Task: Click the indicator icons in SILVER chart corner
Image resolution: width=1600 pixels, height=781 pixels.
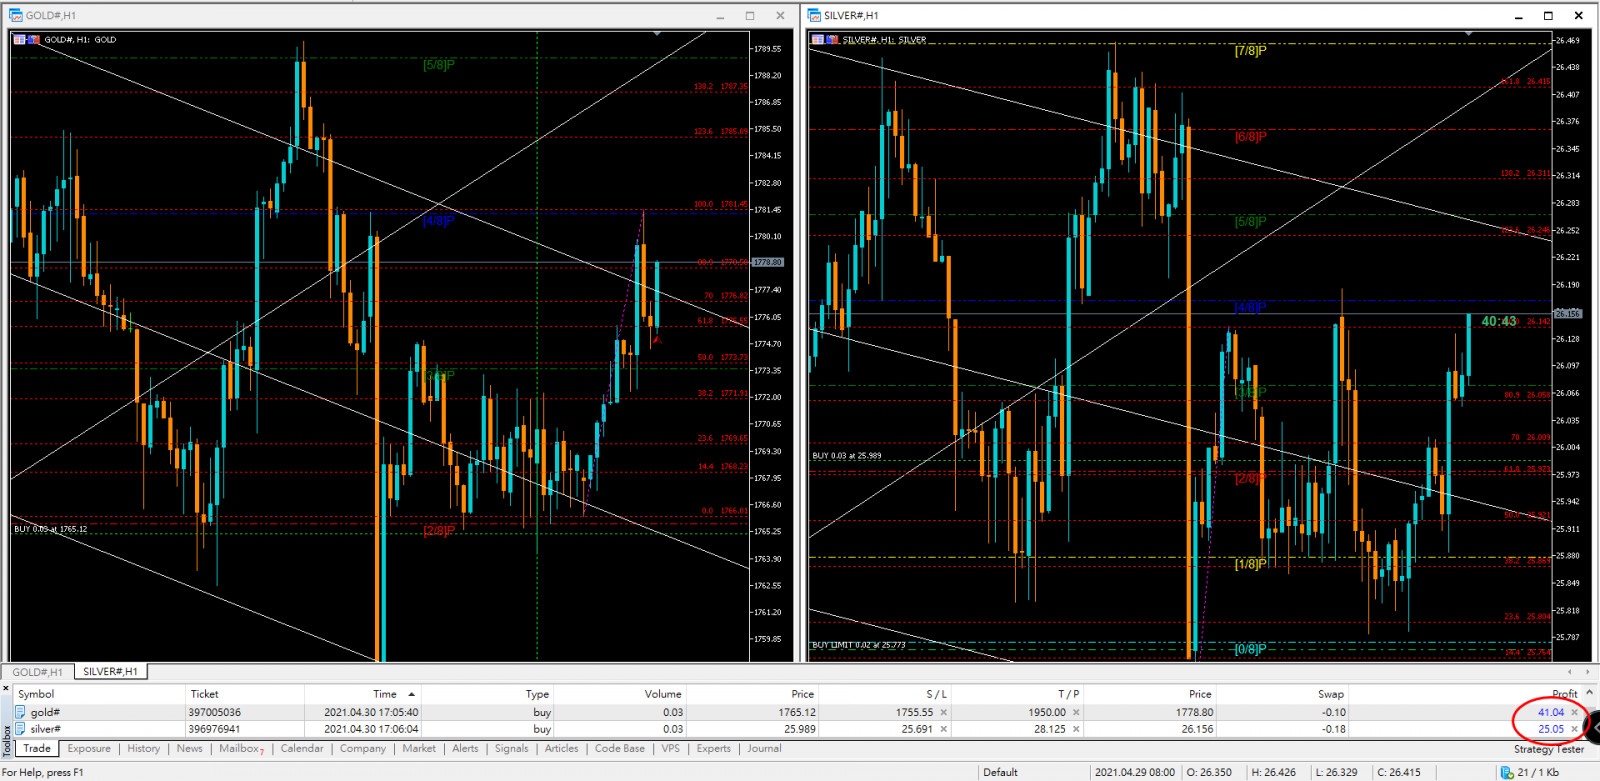Action: (825, 40)
